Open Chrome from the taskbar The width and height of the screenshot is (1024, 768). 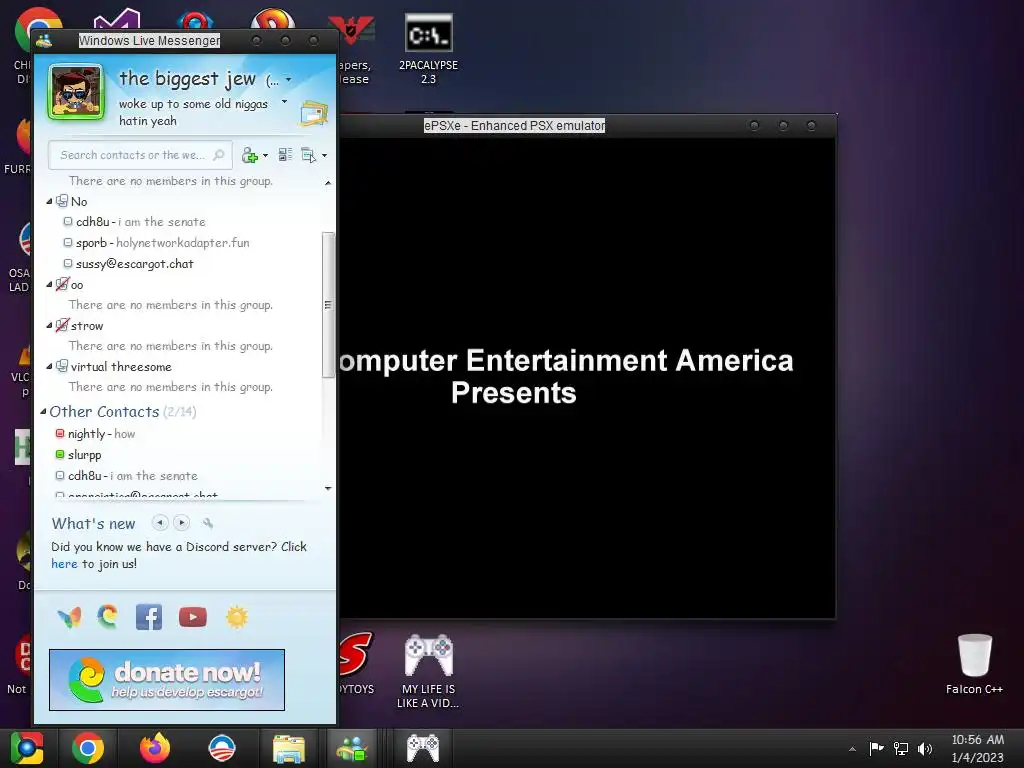coord(88,748)
